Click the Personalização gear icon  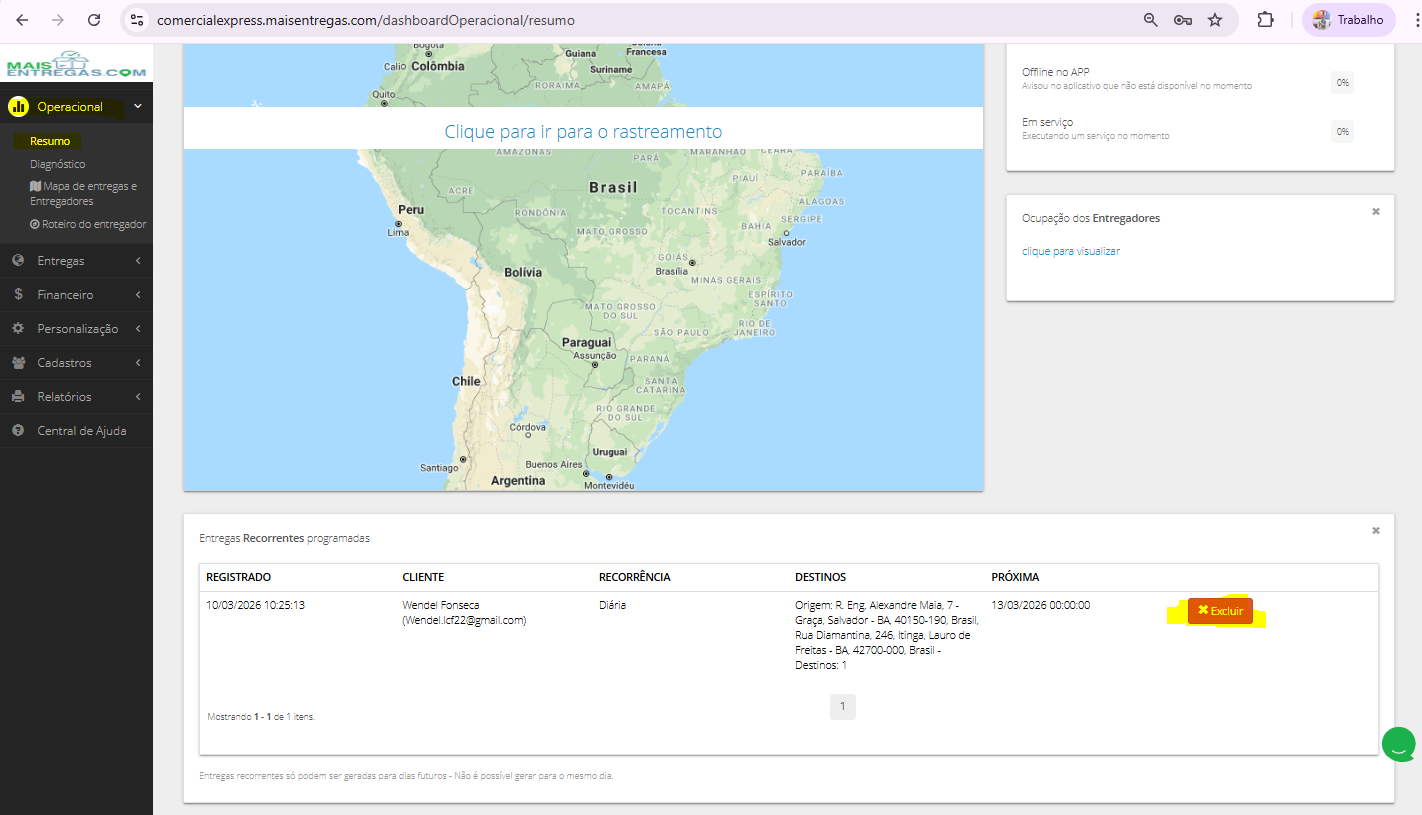pos(18,329)
